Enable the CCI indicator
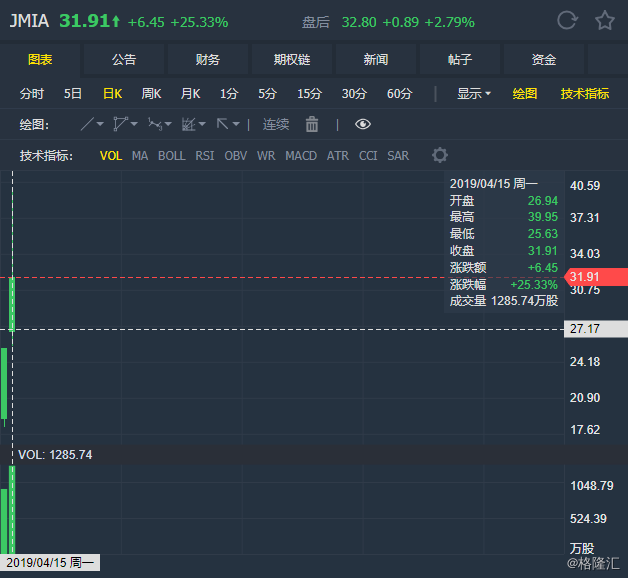 tap(368, 155)
